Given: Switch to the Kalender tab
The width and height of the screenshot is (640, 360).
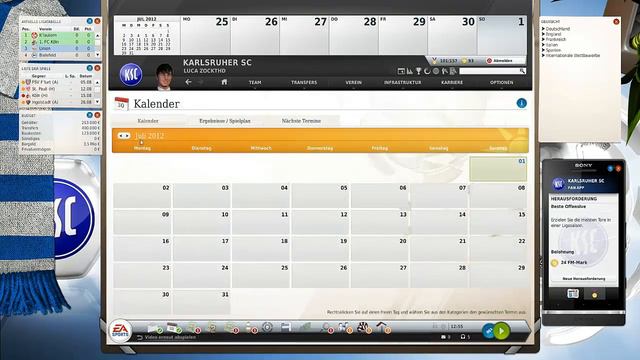Looking at the screenshot, I should coord(148,121).
